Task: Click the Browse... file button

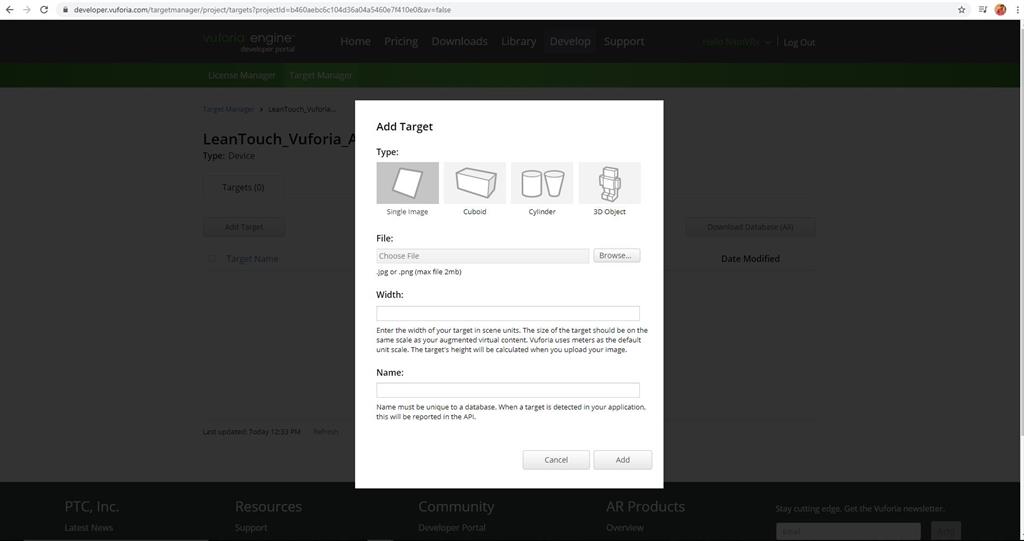Action: click(x=616, y=255)
